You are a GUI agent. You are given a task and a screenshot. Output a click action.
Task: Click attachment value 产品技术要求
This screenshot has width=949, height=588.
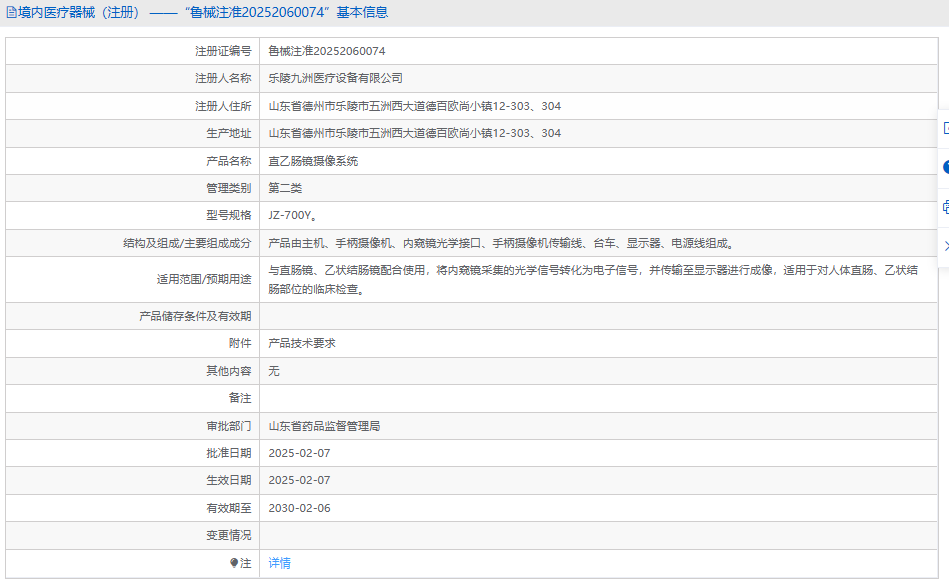coord(301,343)
